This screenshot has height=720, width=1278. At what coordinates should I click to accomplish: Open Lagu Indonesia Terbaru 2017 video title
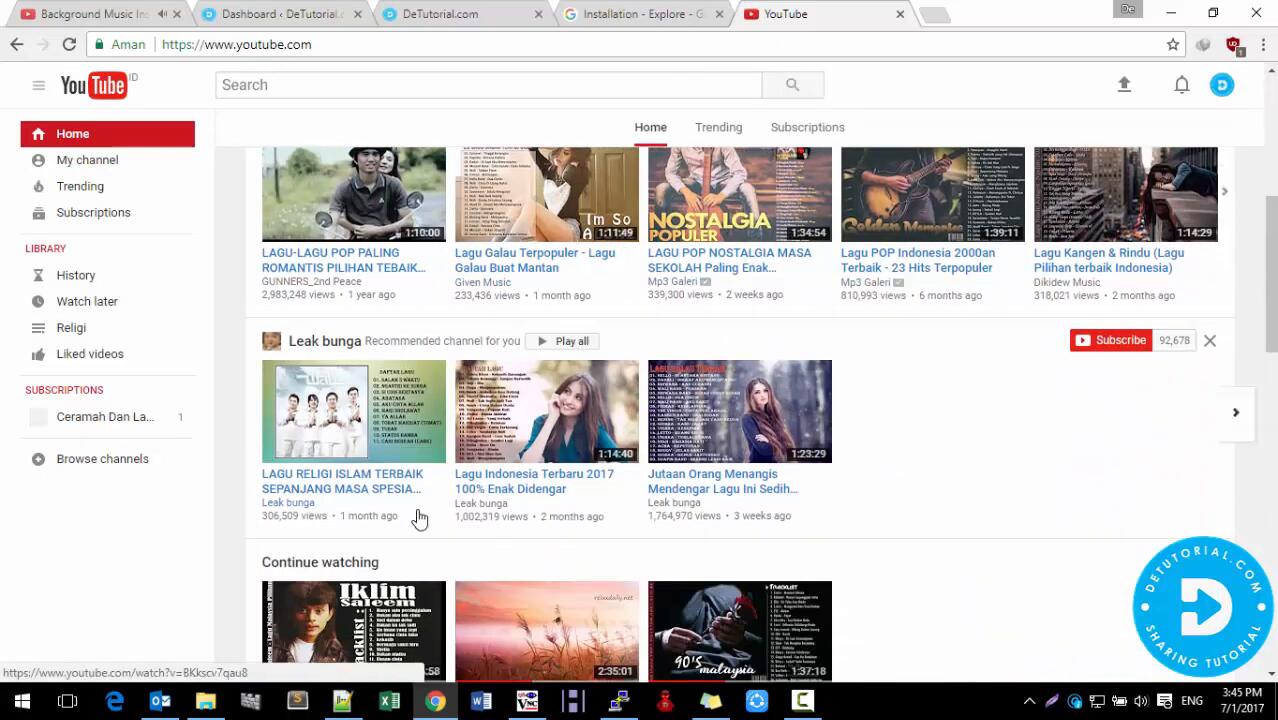pos(534,481)
